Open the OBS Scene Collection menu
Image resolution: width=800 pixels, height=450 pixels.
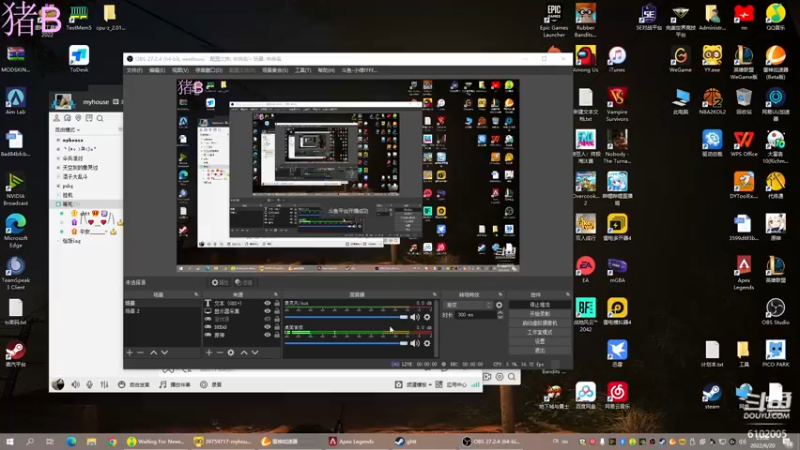(275, 70)
